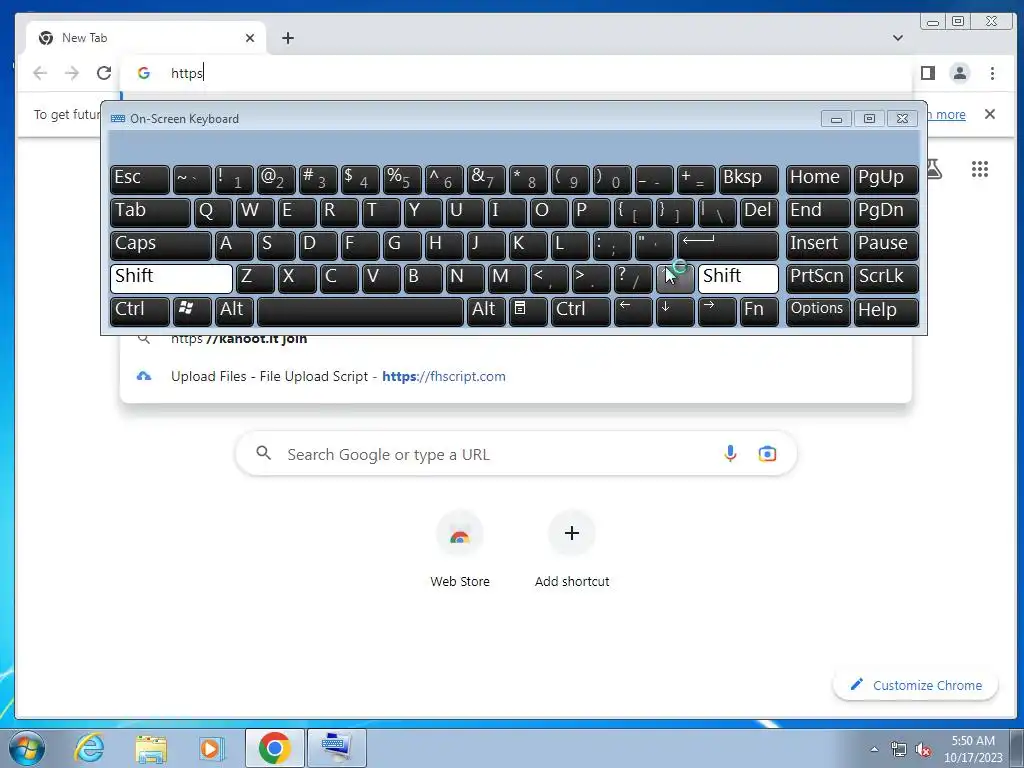The height and width of the screenshot is (768, 1024).
Task: Click the PrtScn key
Action: (x=818, y=278)
